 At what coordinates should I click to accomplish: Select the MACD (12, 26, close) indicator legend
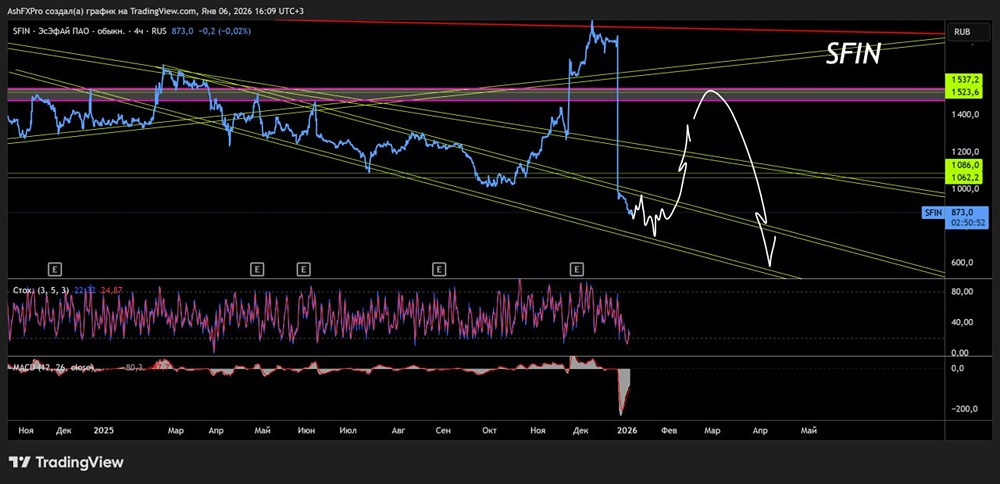pos(54,367)
